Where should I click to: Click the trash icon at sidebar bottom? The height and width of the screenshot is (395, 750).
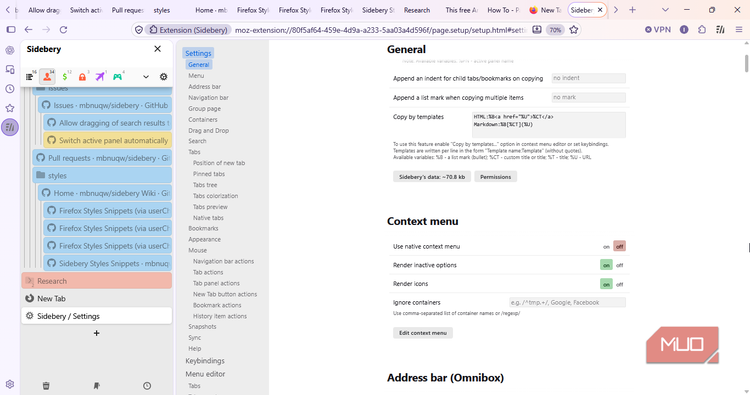[x=46, y=385]
